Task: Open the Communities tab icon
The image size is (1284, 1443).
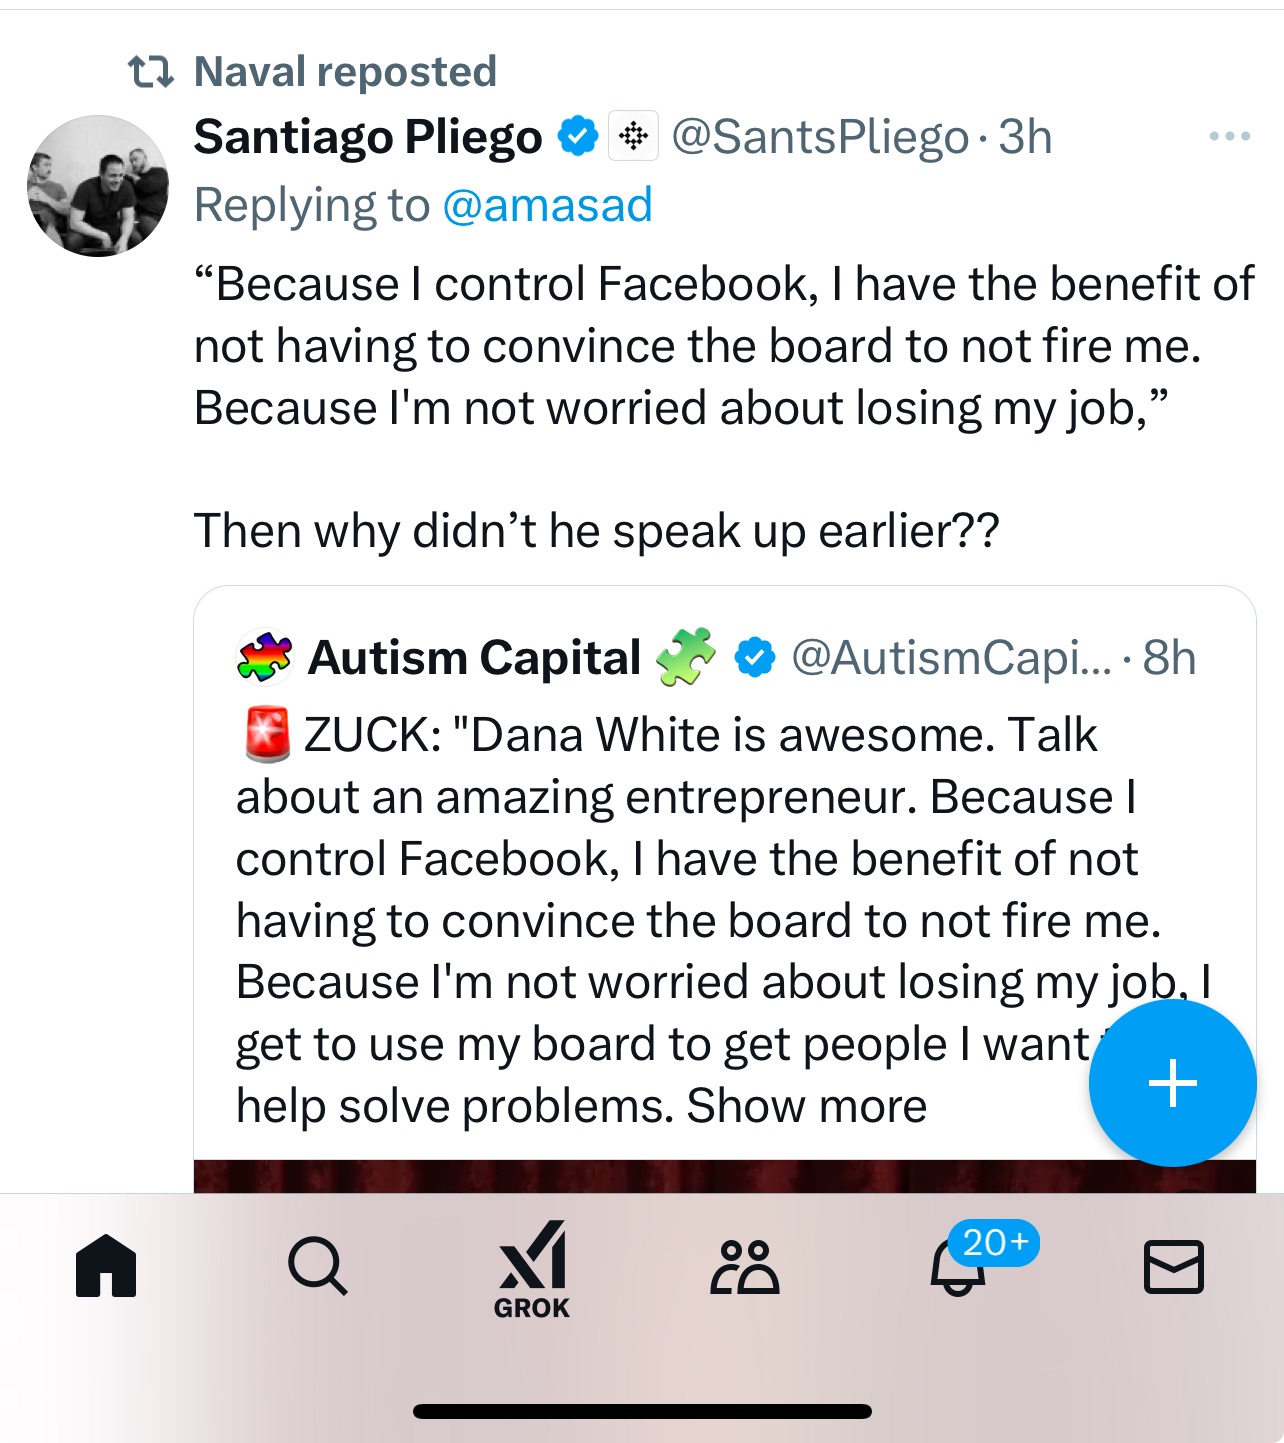Action: [745, 1266]
